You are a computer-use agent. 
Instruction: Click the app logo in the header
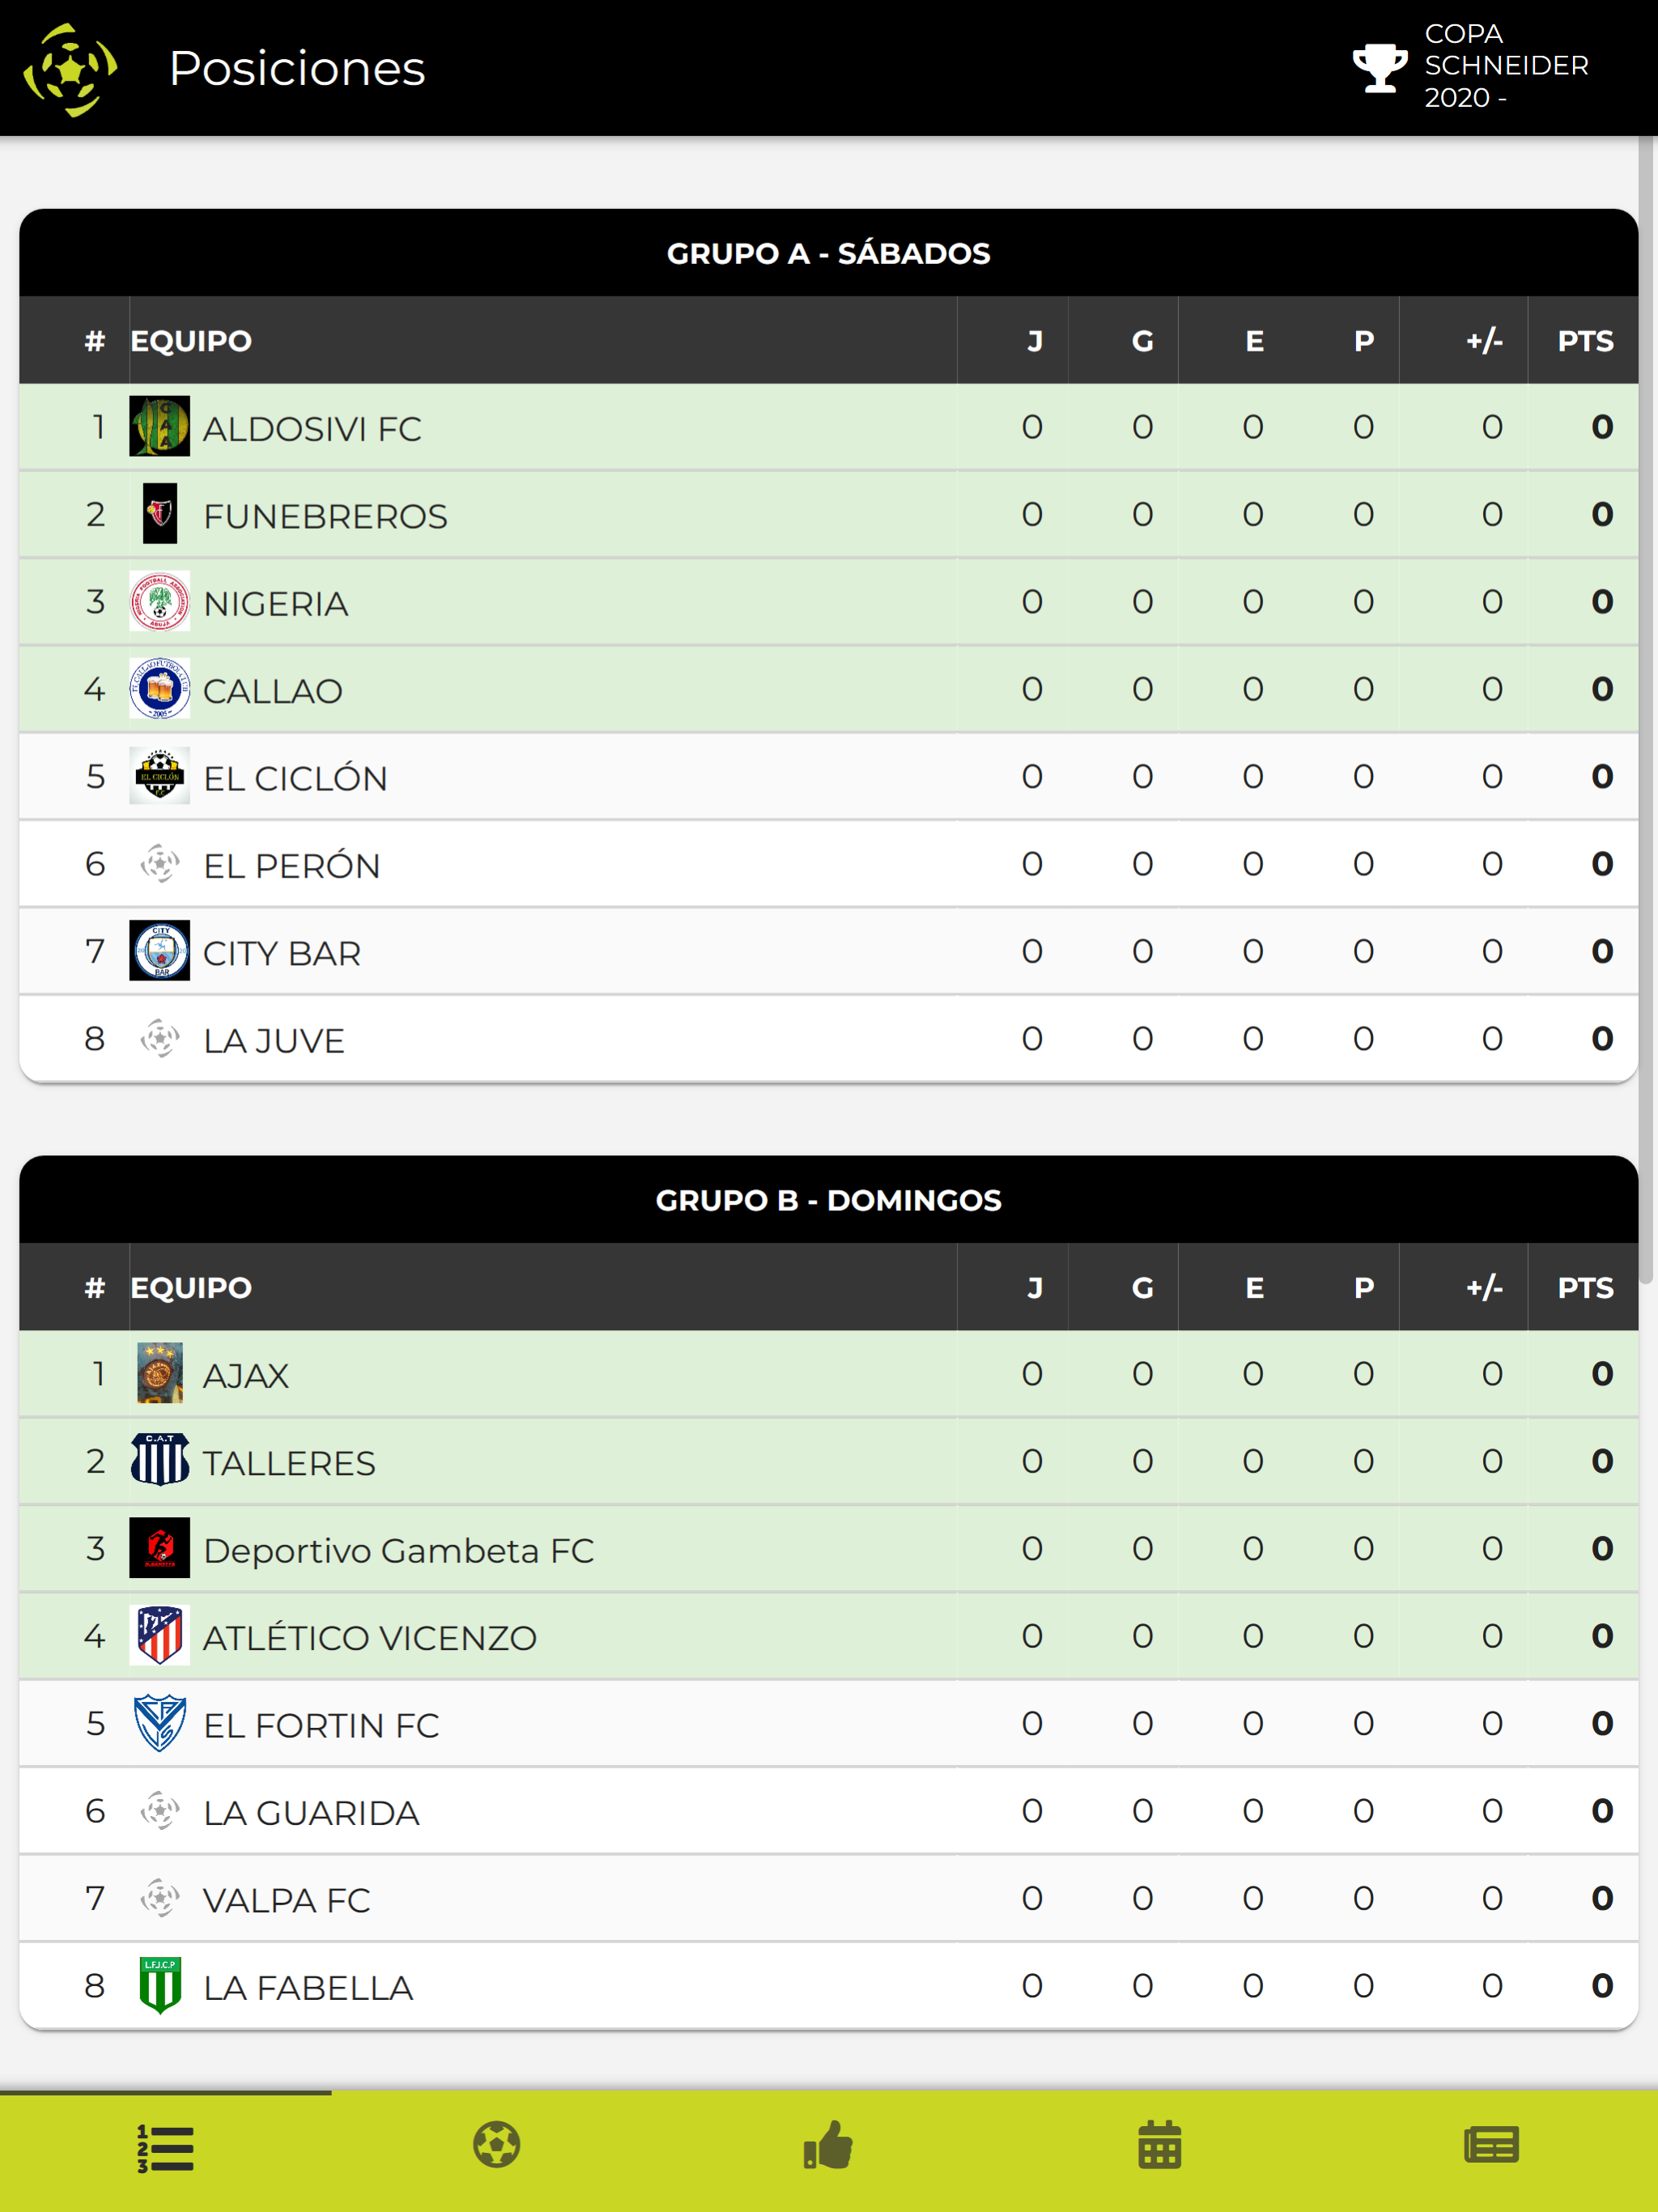(70, 69)
